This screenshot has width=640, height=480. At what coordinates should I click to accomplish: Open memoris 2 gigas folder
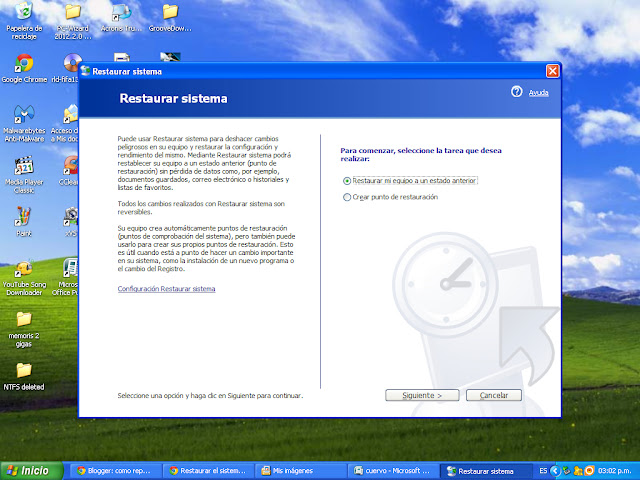tap(24, 330)
